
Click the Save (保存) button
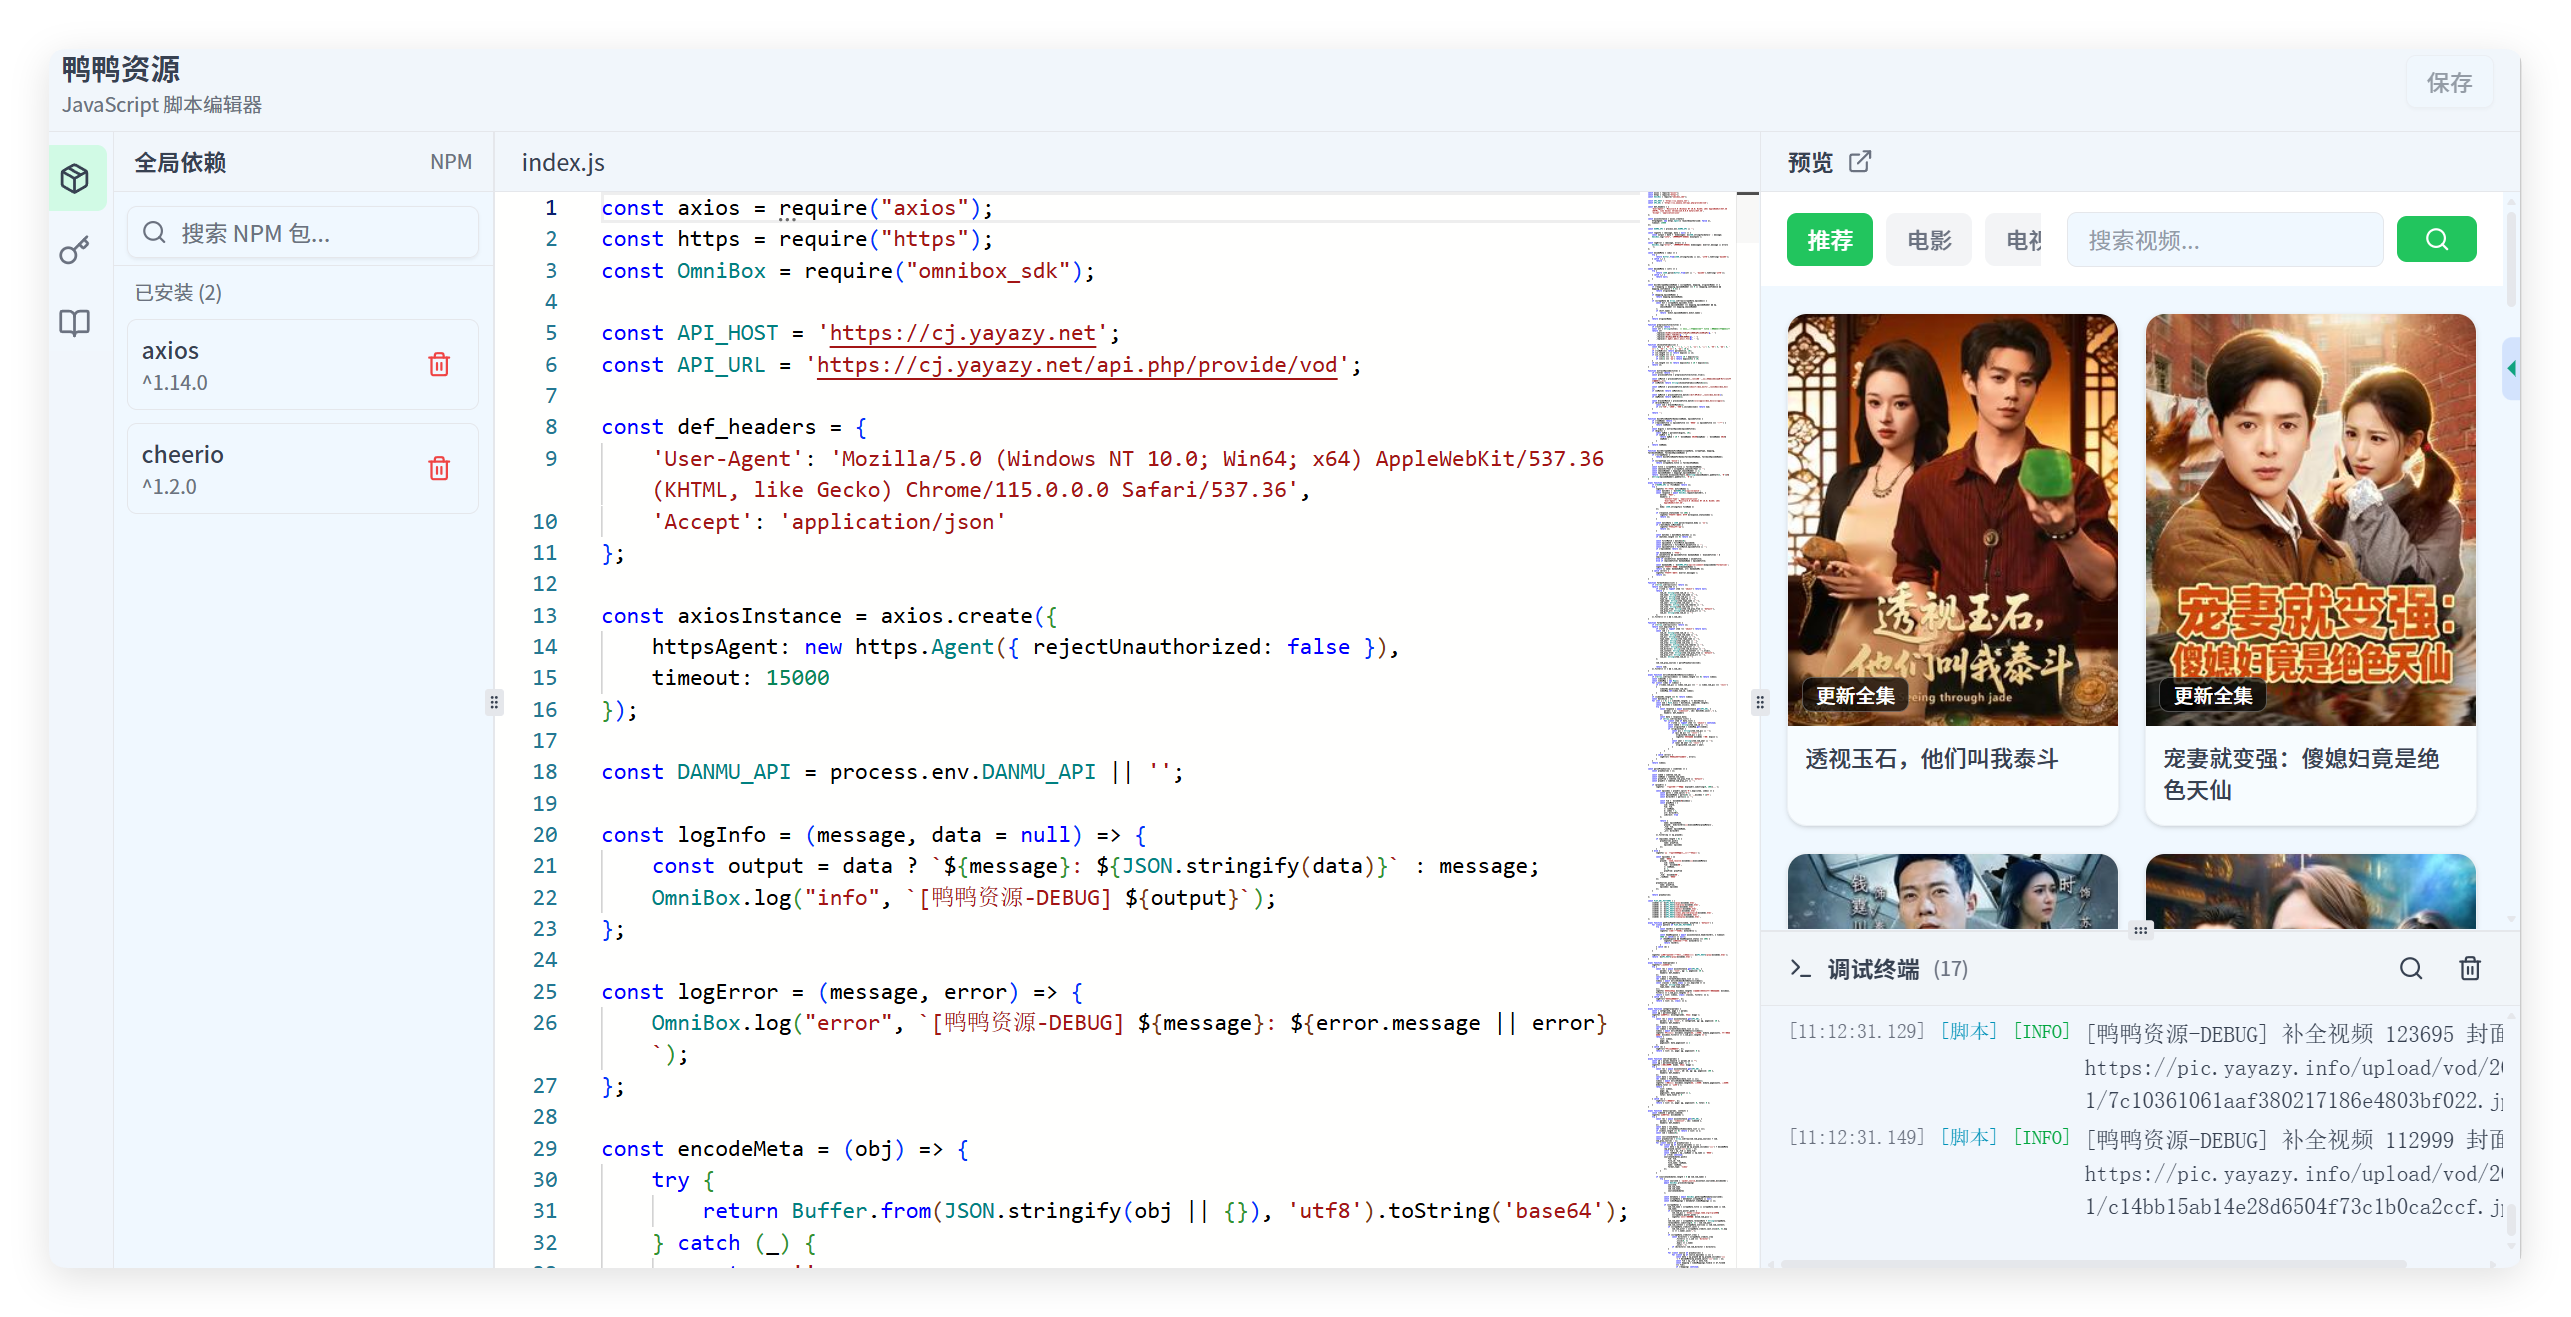coord(2449,83)
